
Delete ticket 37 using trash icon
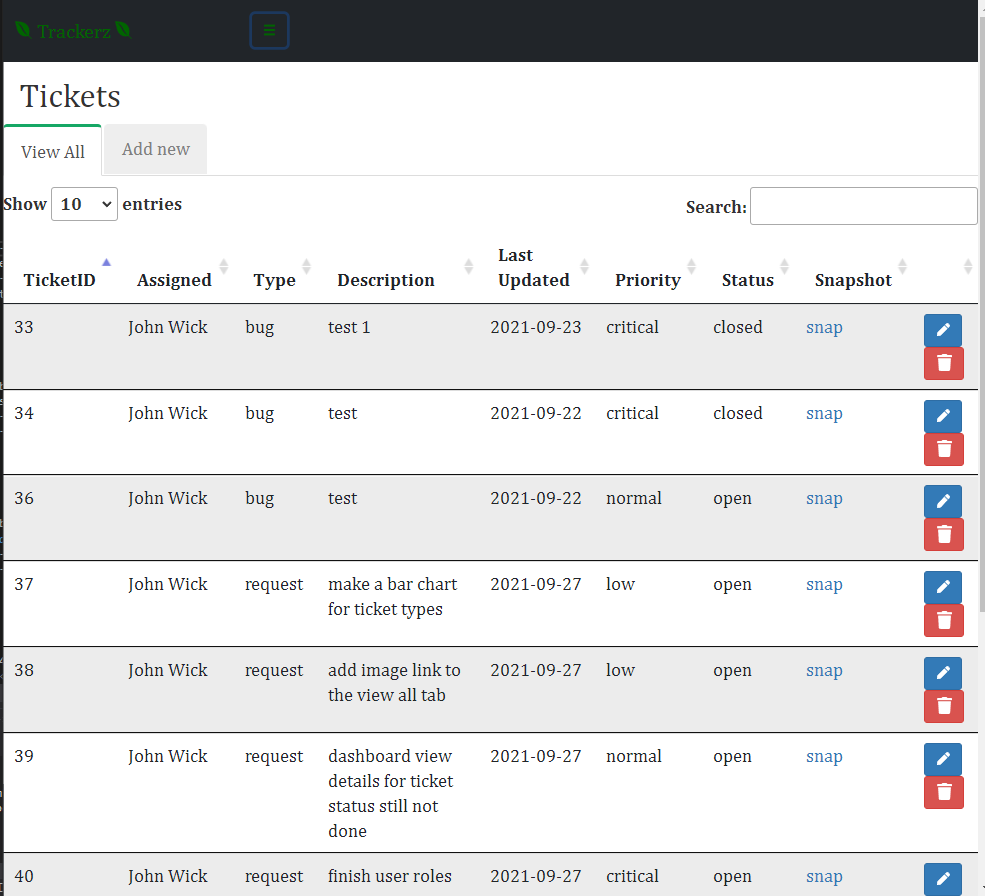943,621
